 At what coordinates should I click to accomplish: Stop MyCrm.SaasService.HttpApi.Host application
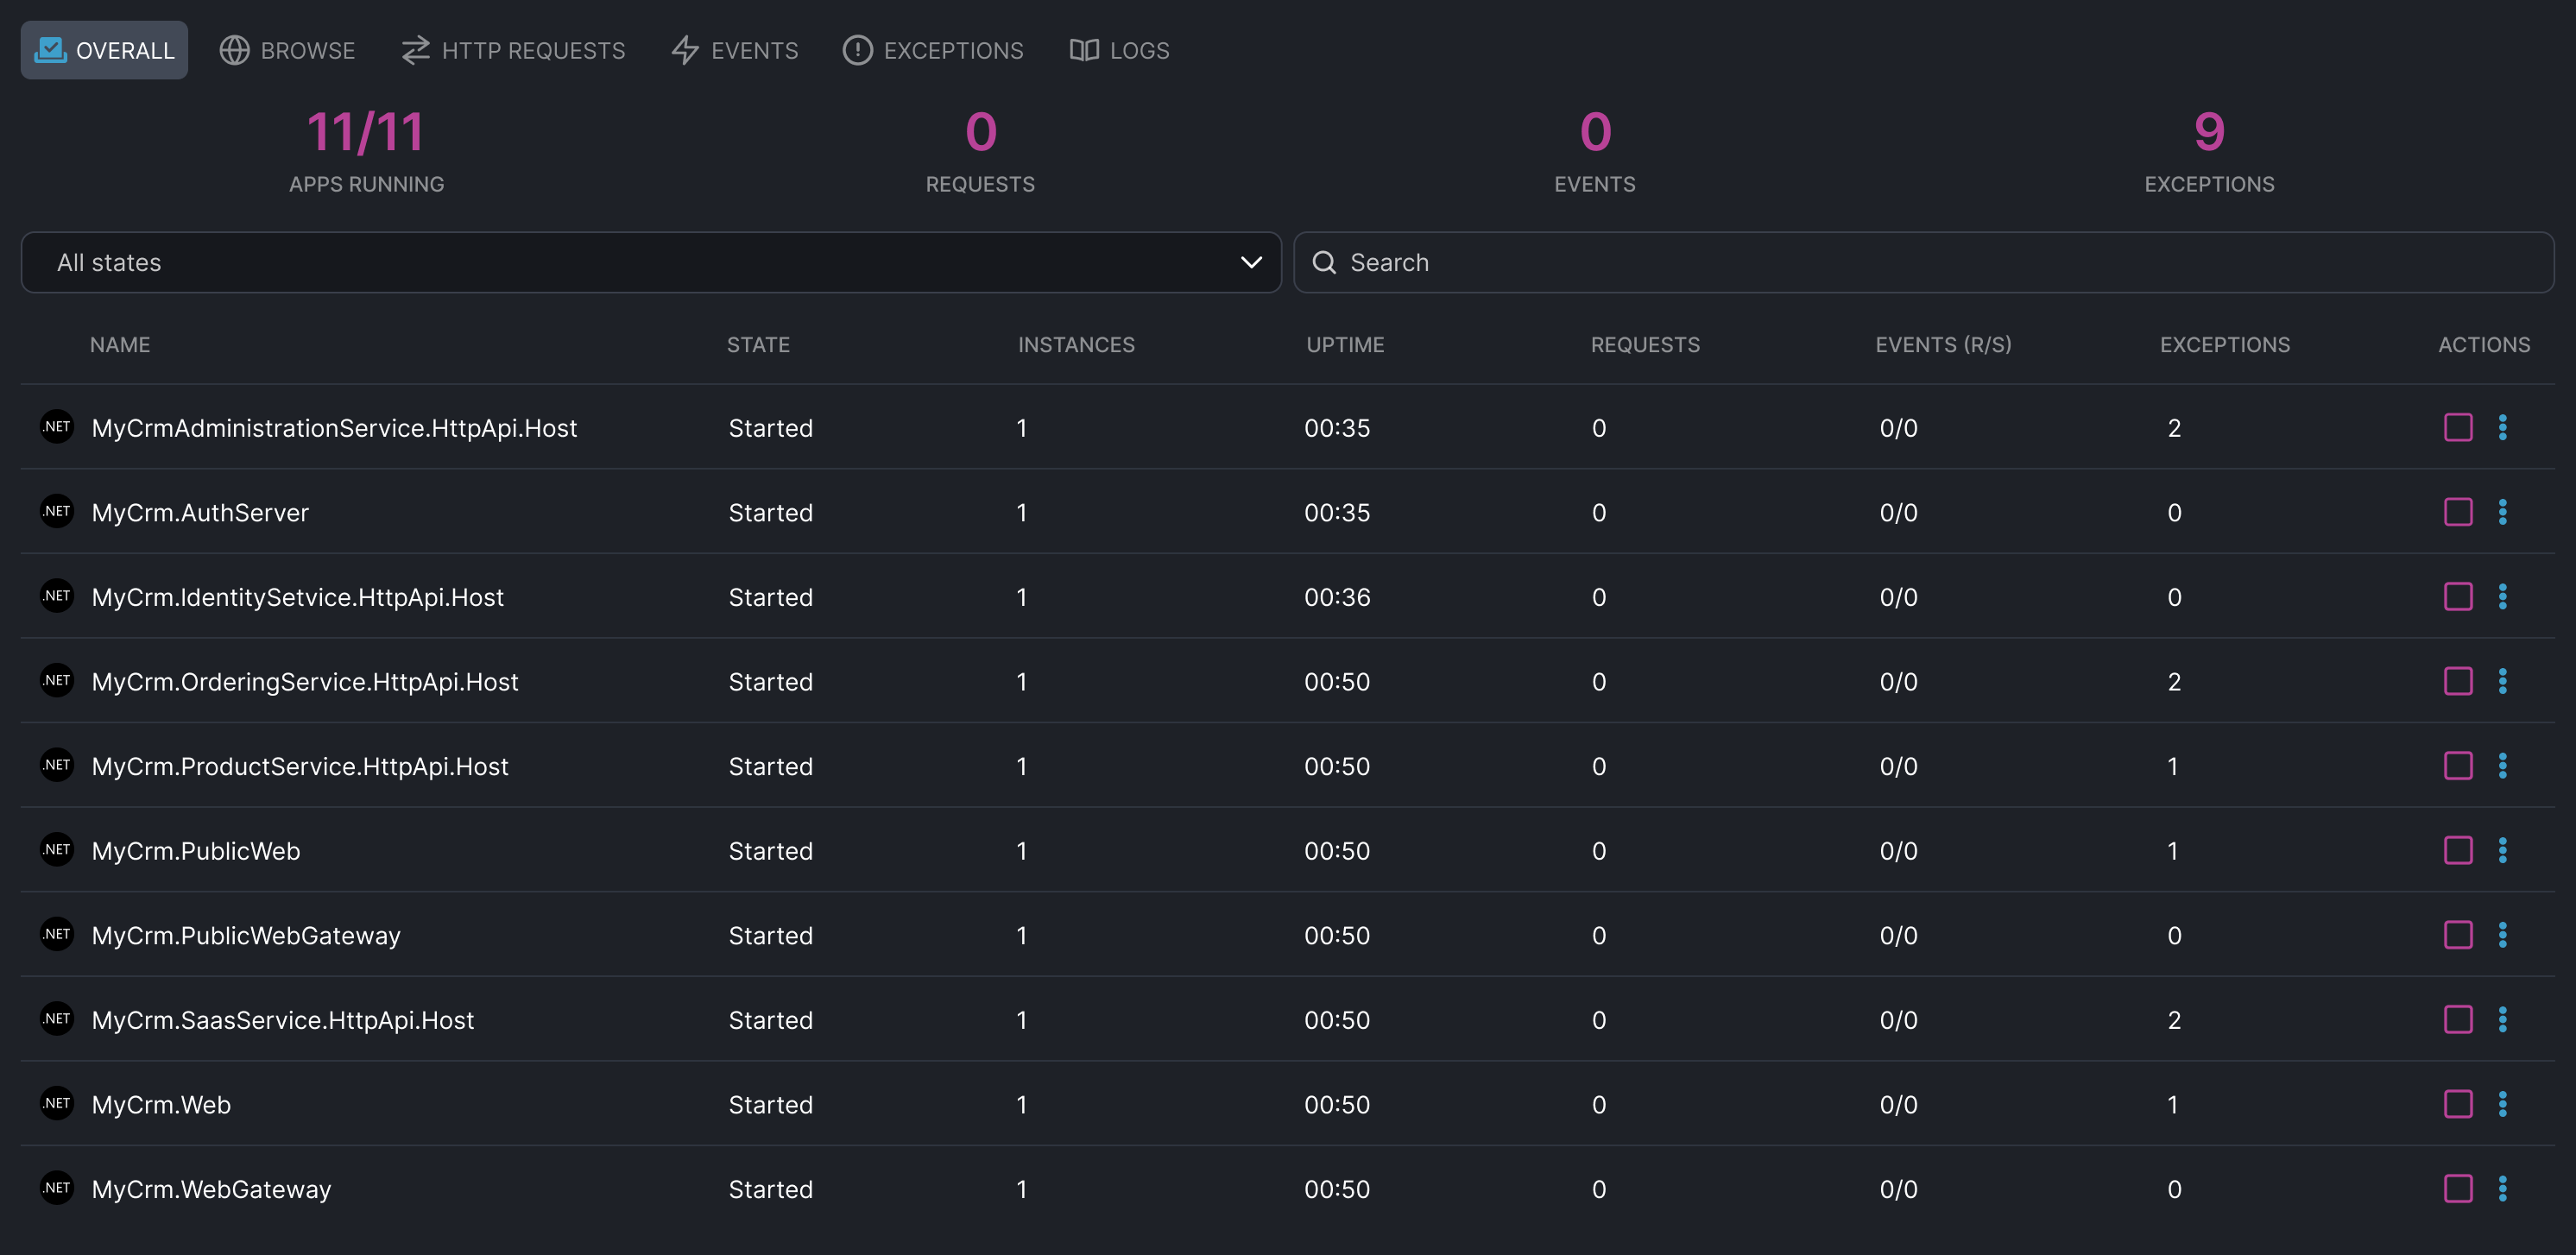[2457, 1019]
